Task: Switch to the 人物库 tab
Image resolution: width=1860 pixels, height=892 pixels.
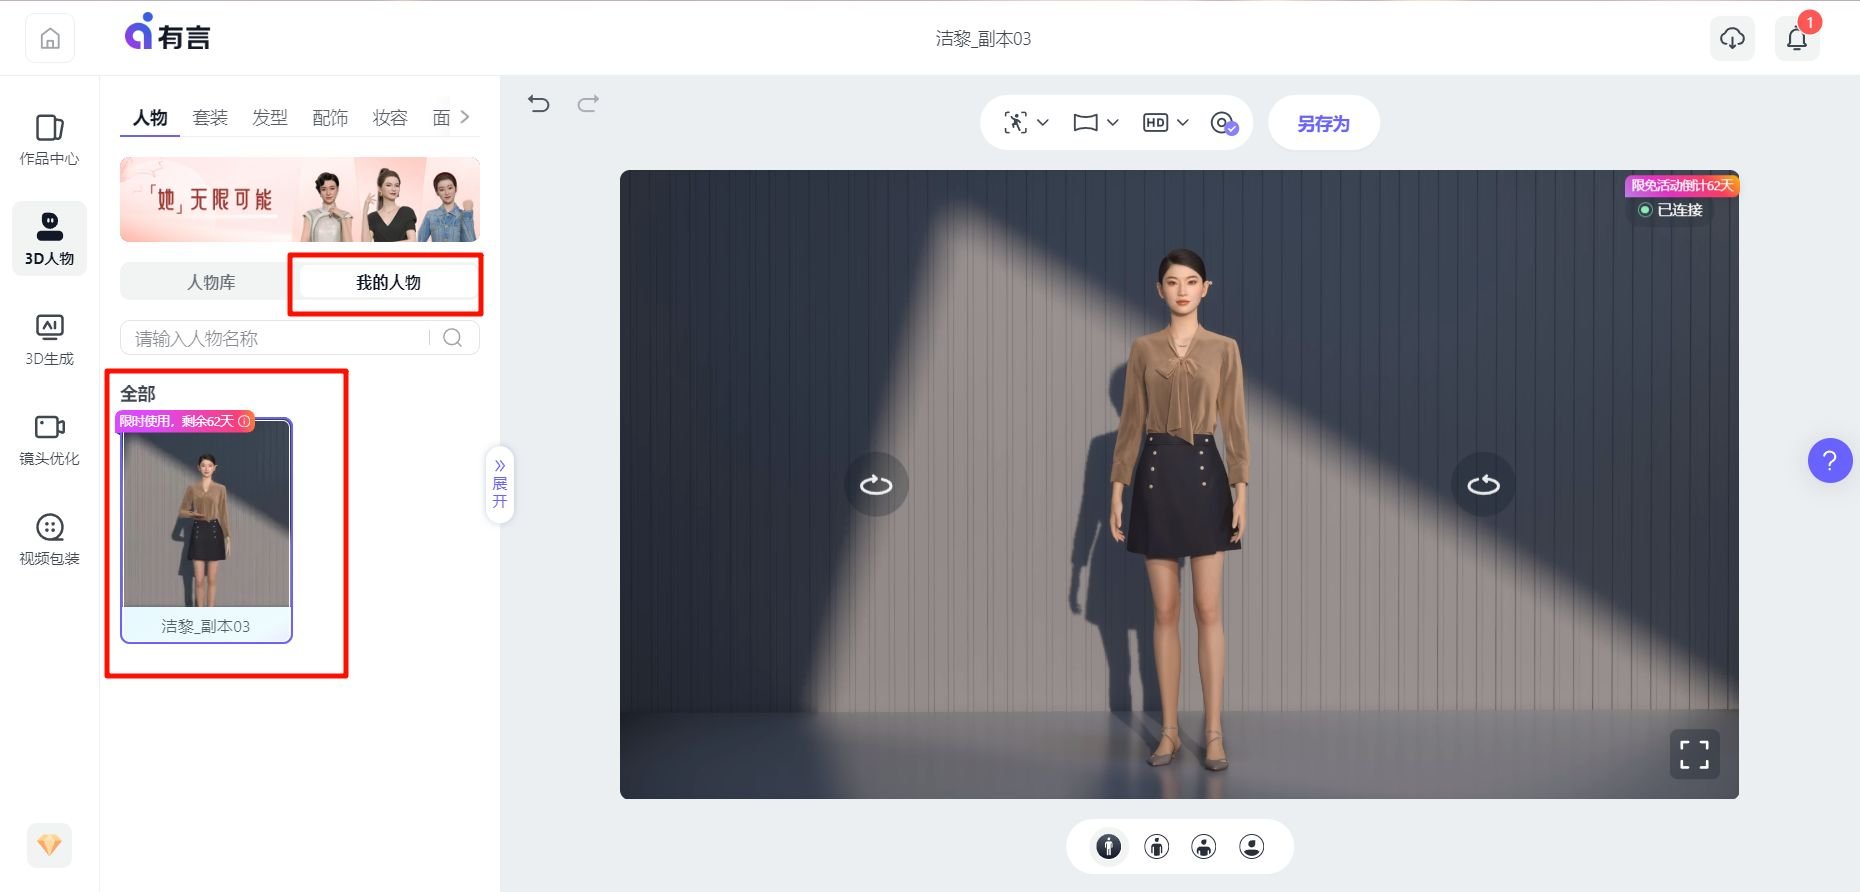Action: pyautogui.click(x=211, y=283)
